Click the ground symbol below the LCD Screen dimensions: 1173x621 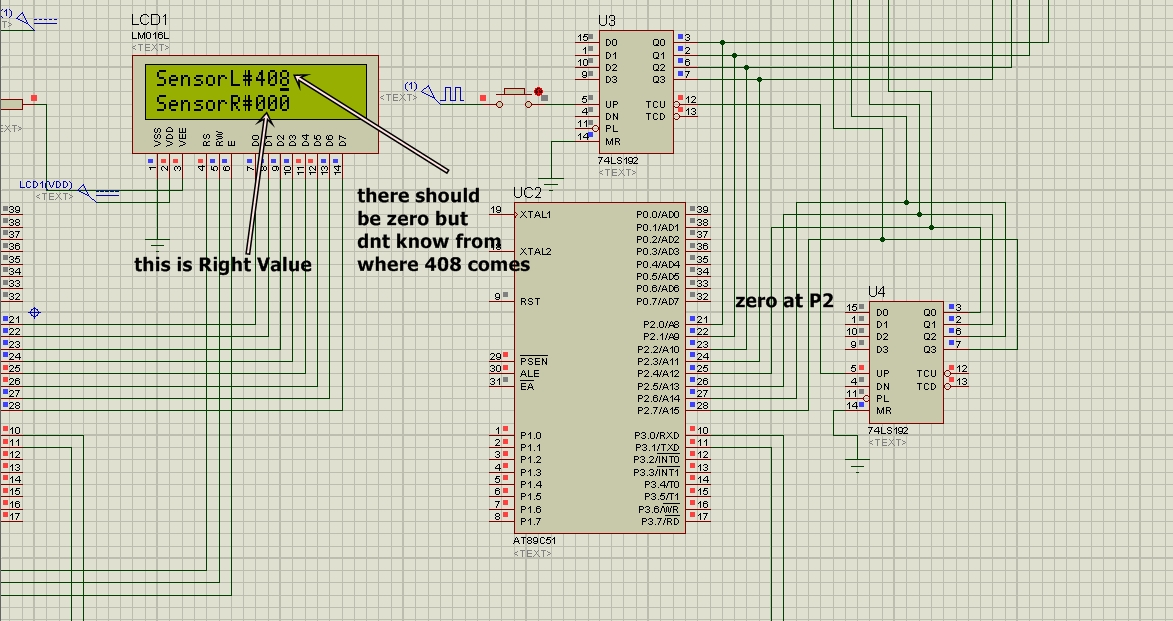click(x=157, y=245)
